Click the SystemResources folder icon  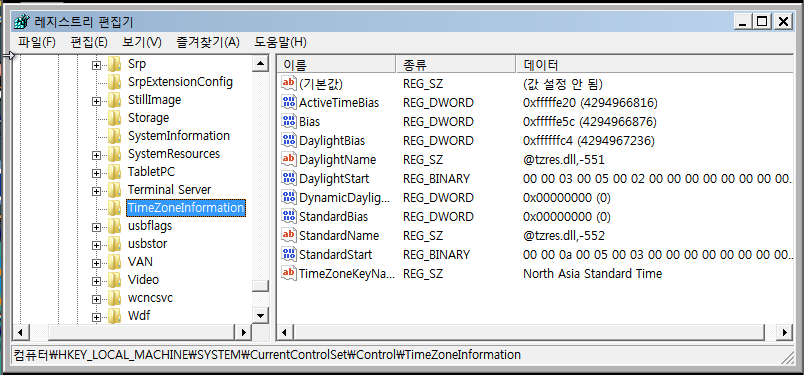point(114,154)
